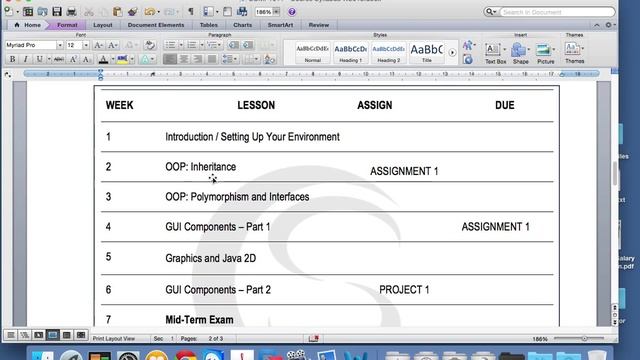Click the Shading paint bucket icon

click(269, 60)
